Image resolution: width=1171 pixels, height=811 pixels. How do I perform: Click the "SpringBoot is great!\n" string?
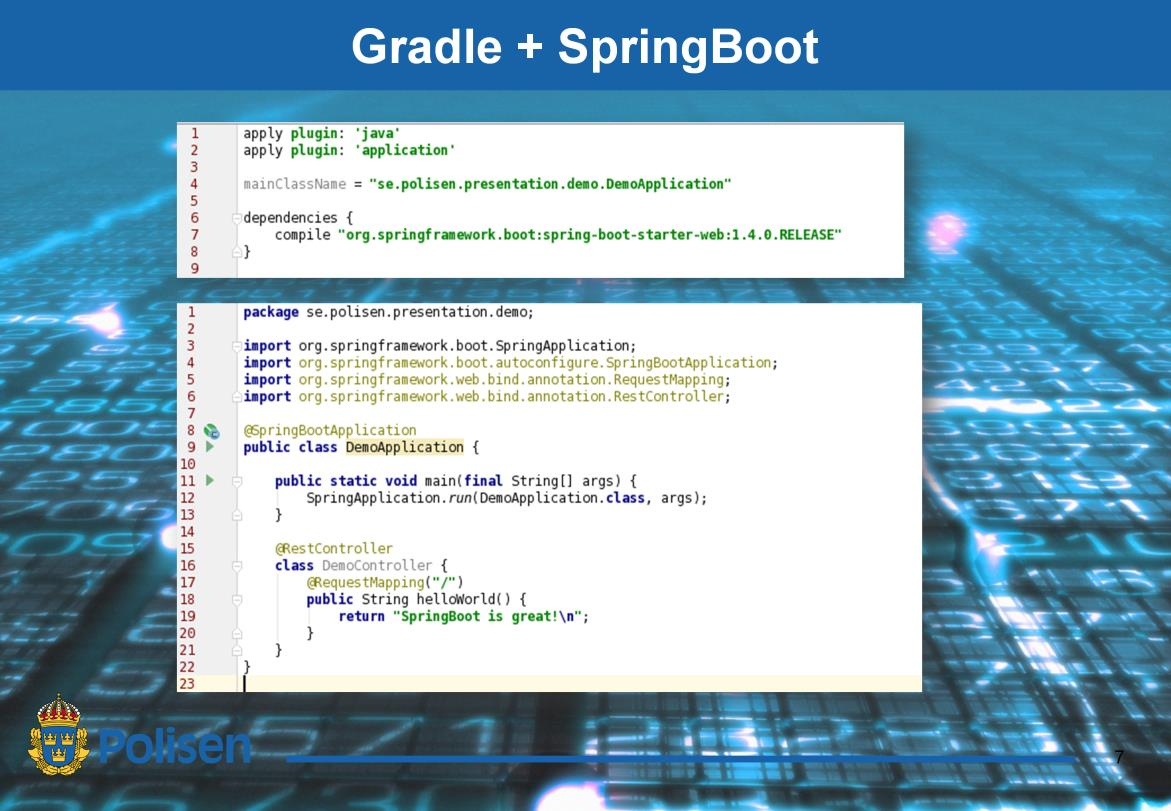pos(487,616)
